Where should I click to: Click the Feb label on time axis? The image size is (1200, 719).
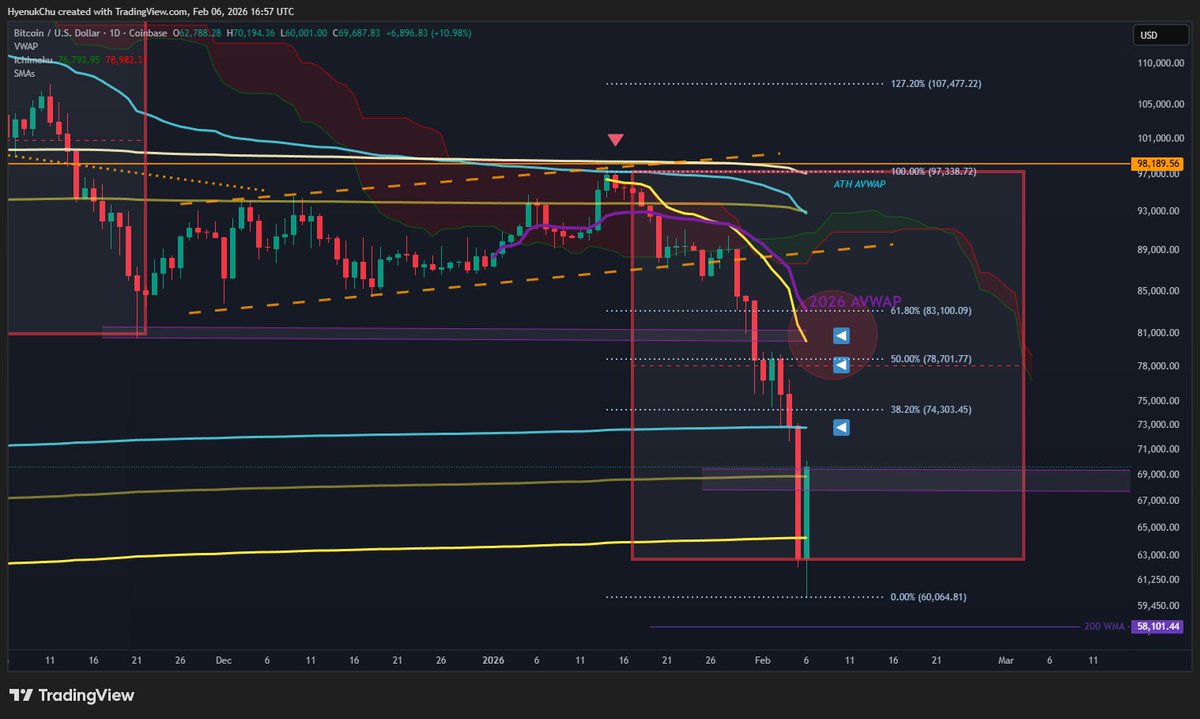762,661
